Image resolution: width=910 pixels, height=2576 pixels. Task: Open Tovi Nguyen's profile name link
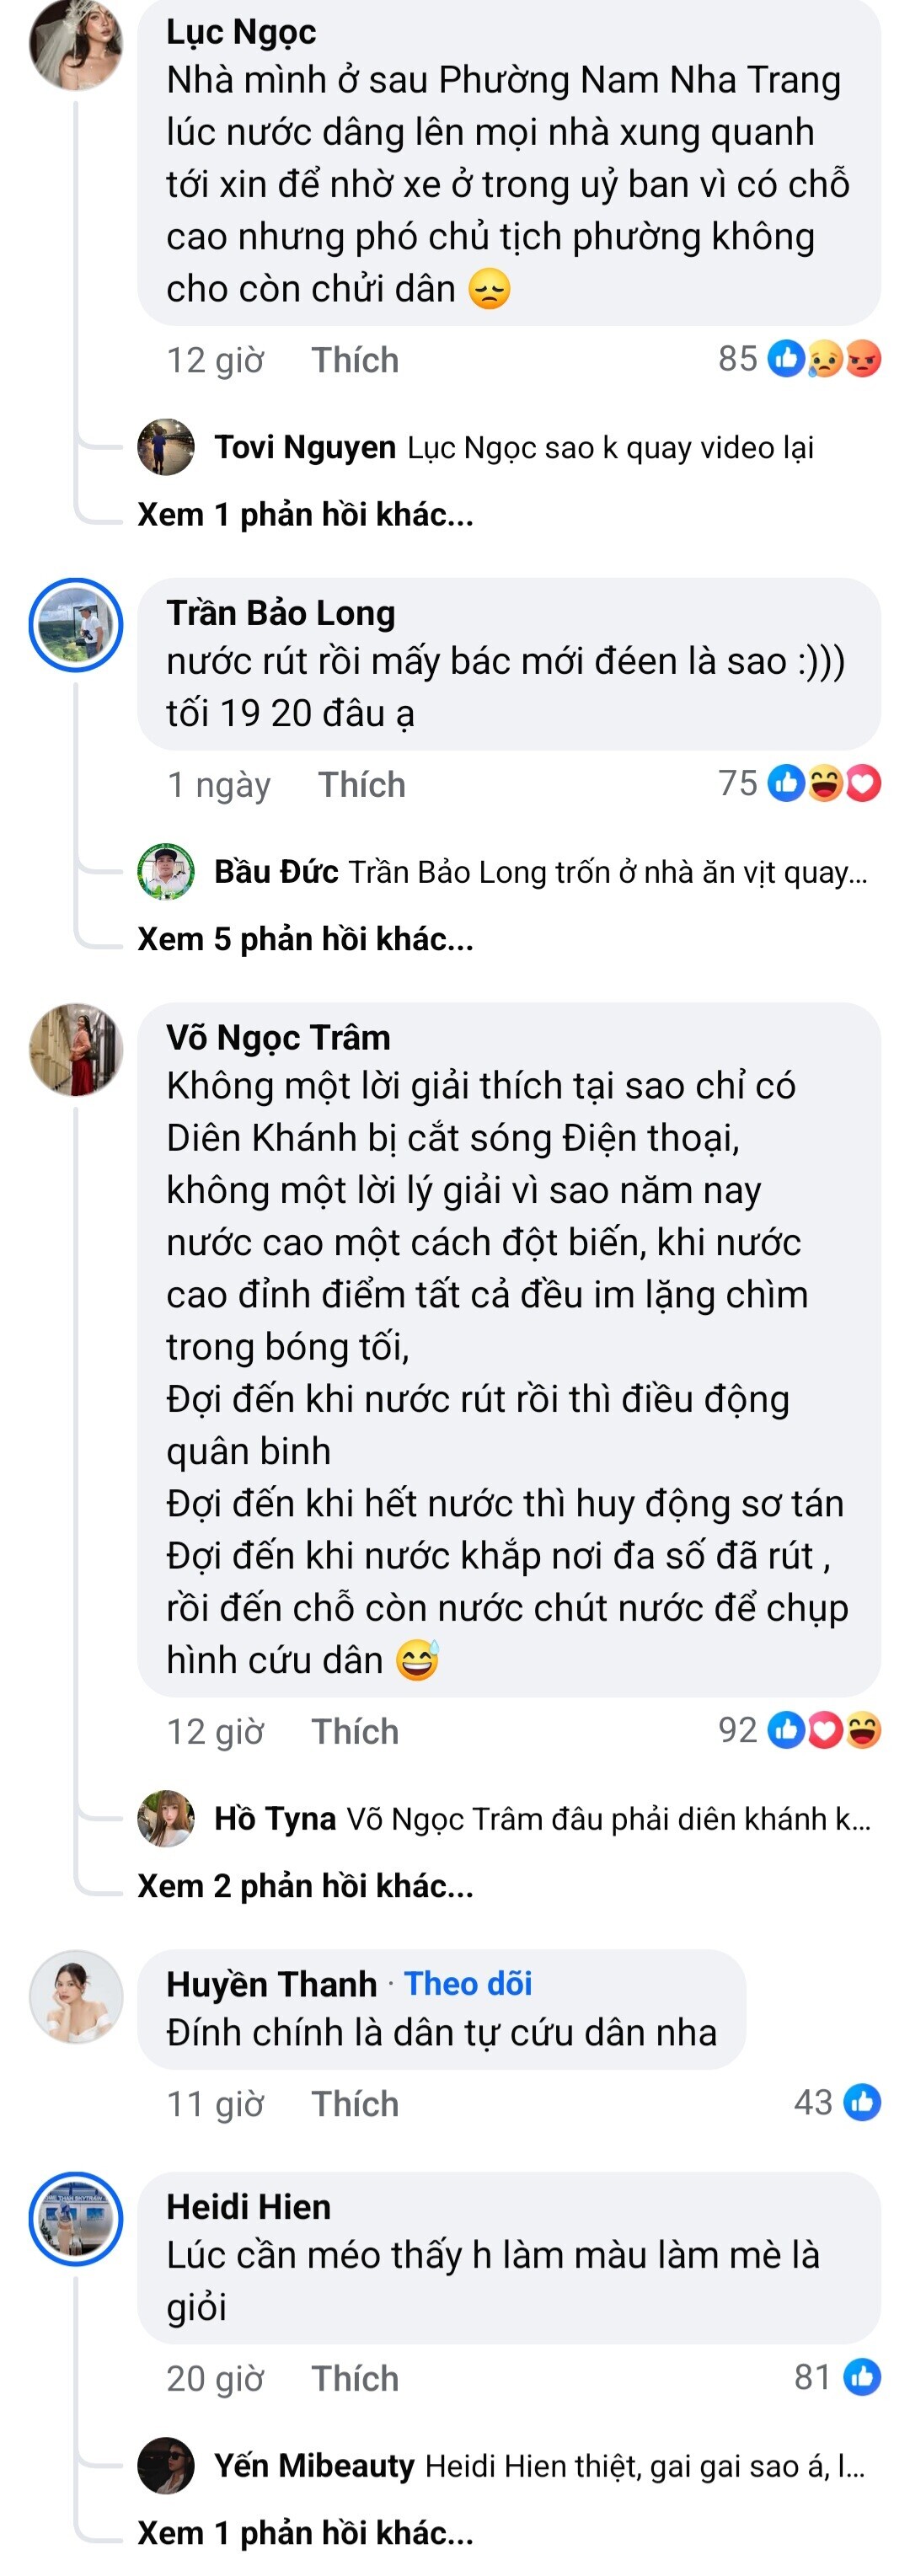(x=305, y=447)
